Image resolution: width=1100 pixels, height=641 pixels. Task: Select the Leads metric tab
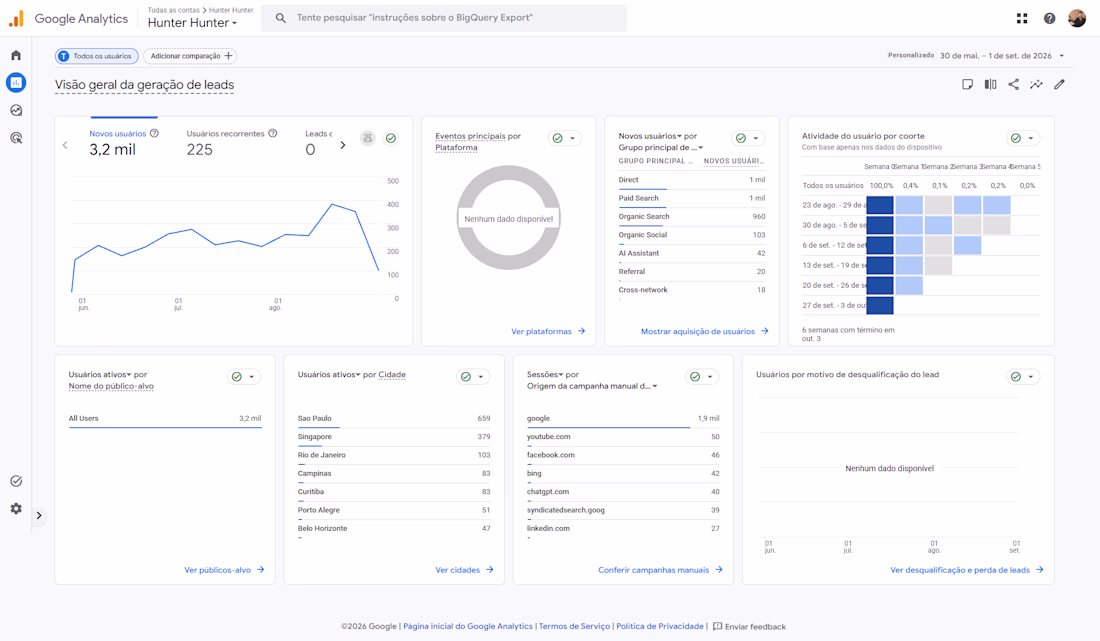[x=318, y=142]
